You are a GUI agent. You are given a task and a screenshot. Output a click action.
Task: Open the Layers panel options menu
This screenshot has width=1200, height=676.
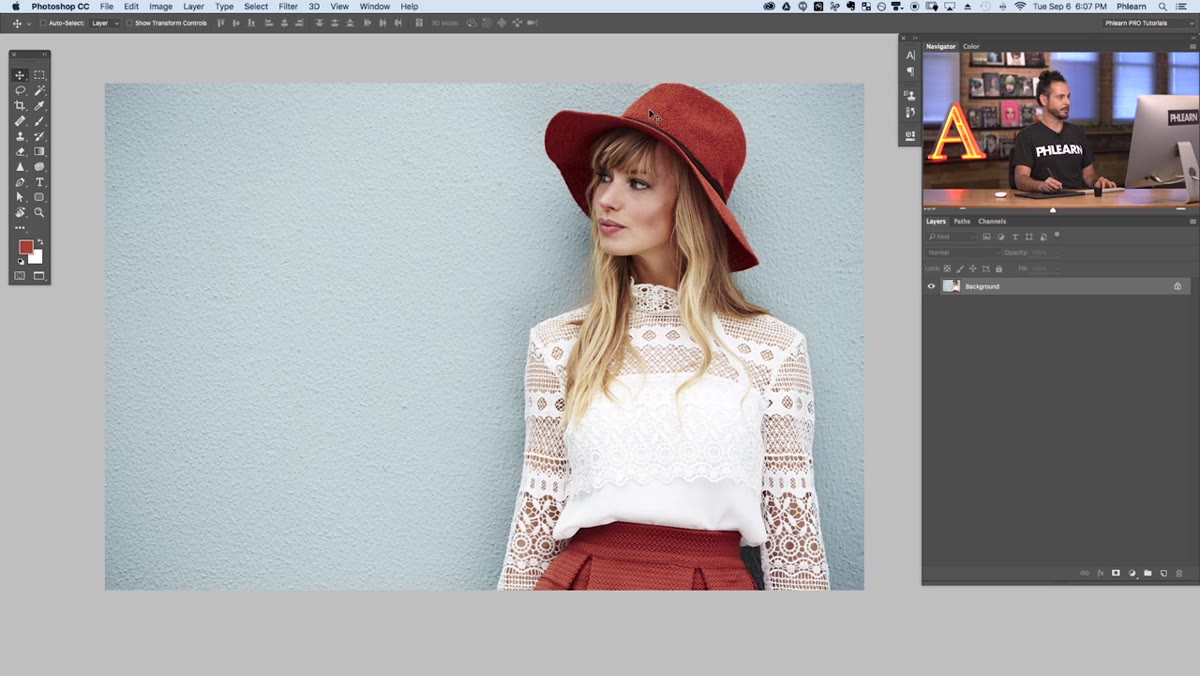coord(1192,221)
